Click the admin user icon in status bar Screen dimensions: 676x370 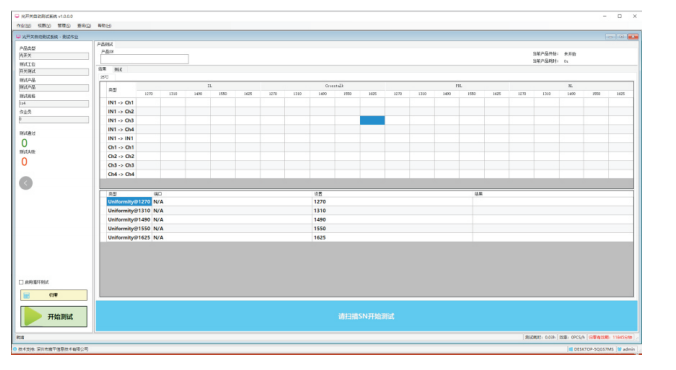(x=619, y=349)
